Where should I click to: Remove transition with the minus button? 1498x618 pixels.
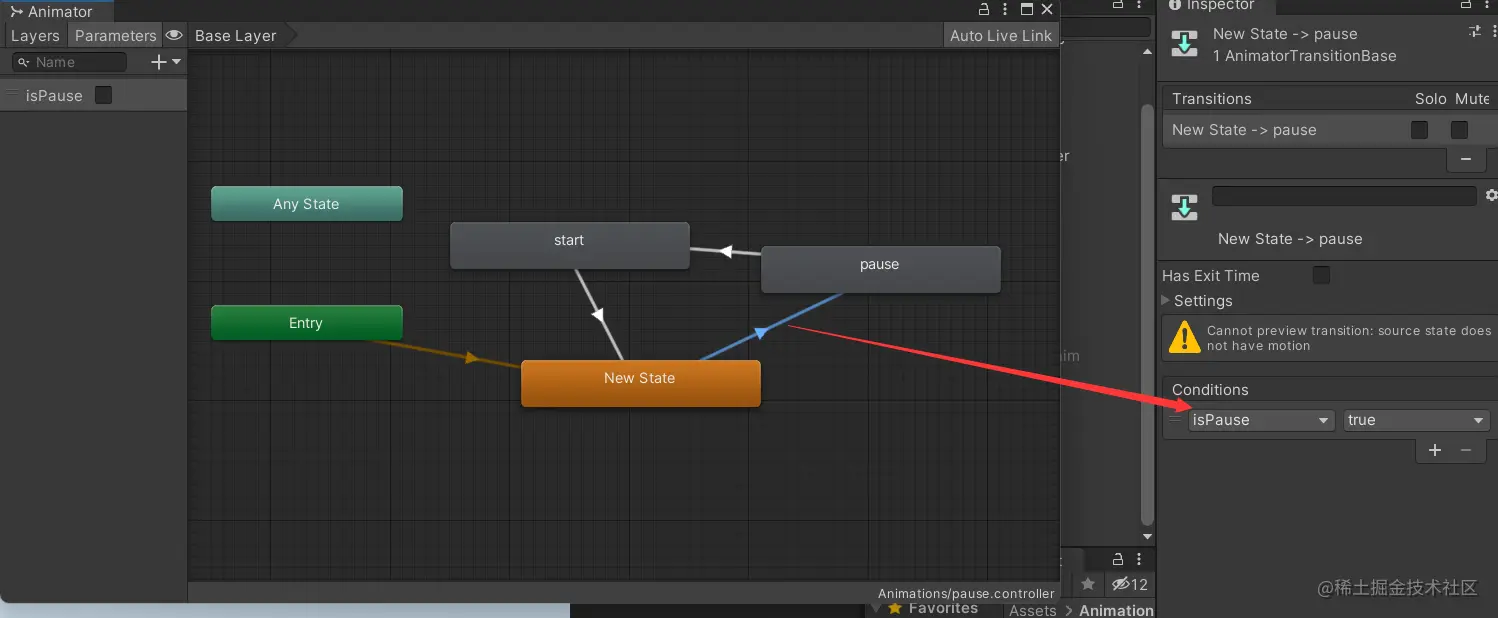tap(1466, 159)
